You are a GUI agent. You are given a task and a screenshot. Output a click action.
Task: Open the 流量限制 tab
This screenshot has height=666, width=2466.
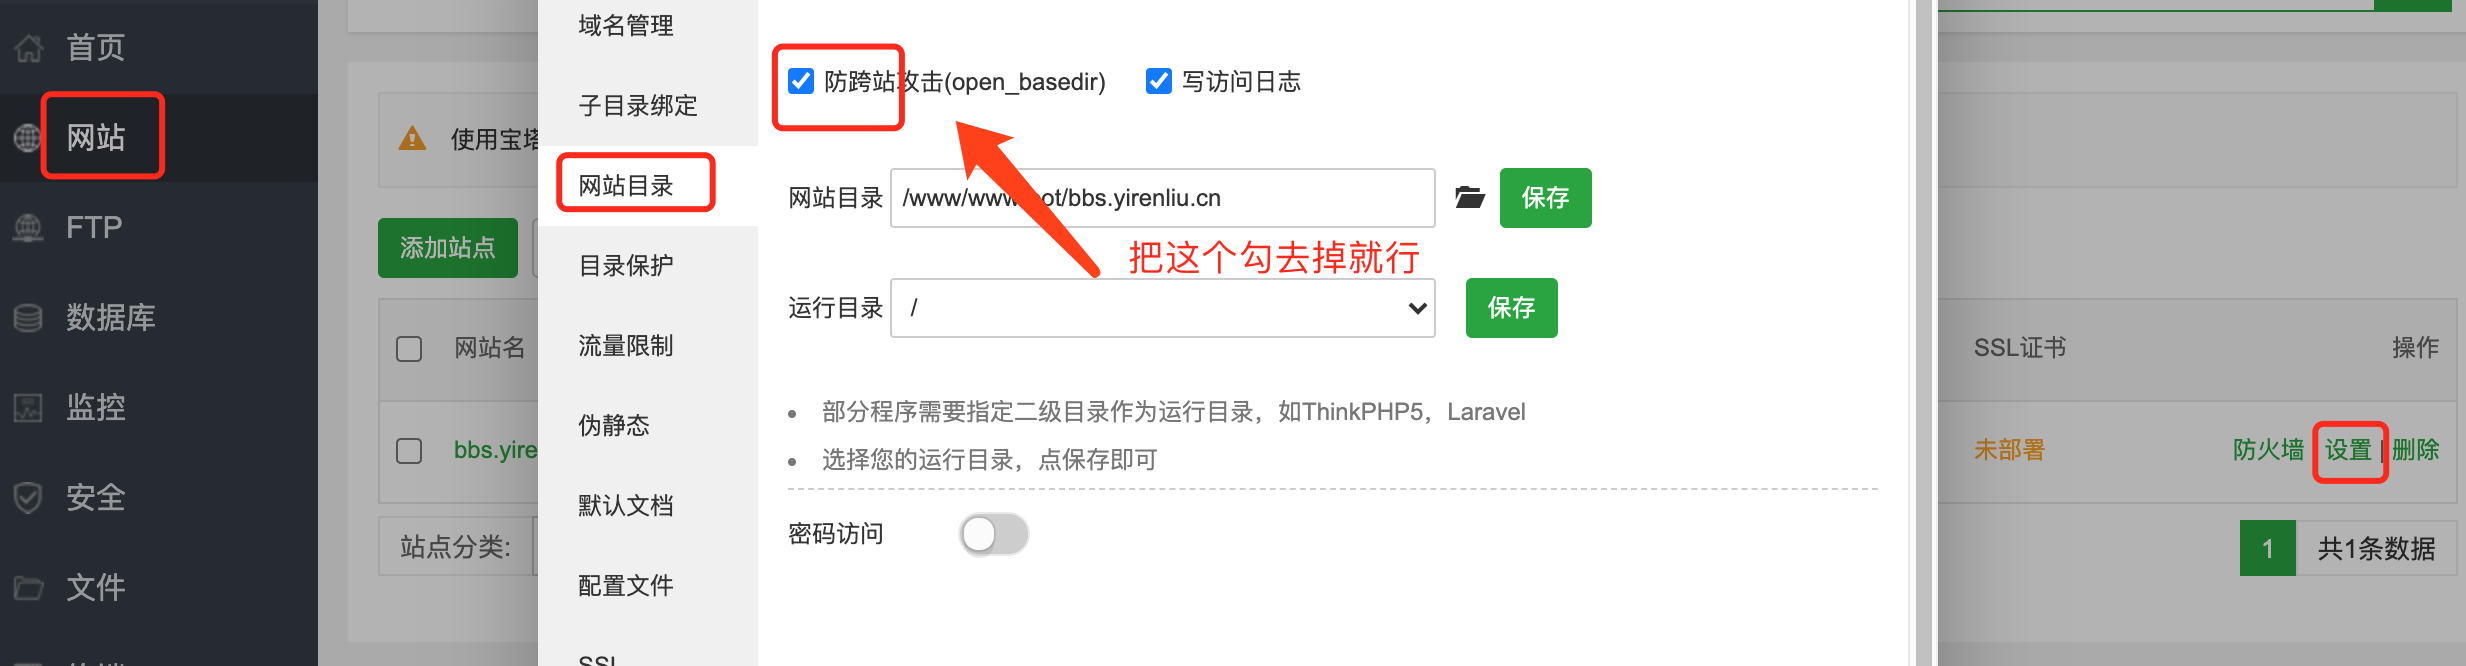tap(626, 346)
